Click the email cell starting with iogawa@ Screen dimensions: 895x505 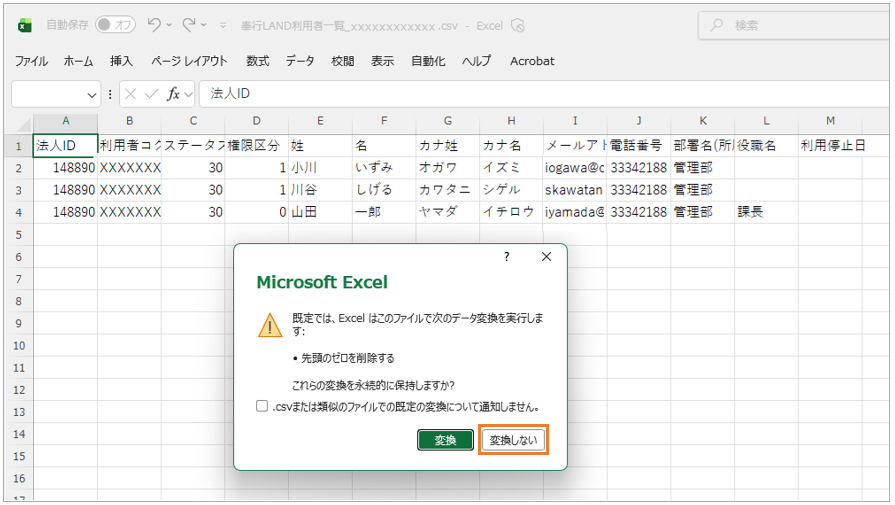click(575, 168)
